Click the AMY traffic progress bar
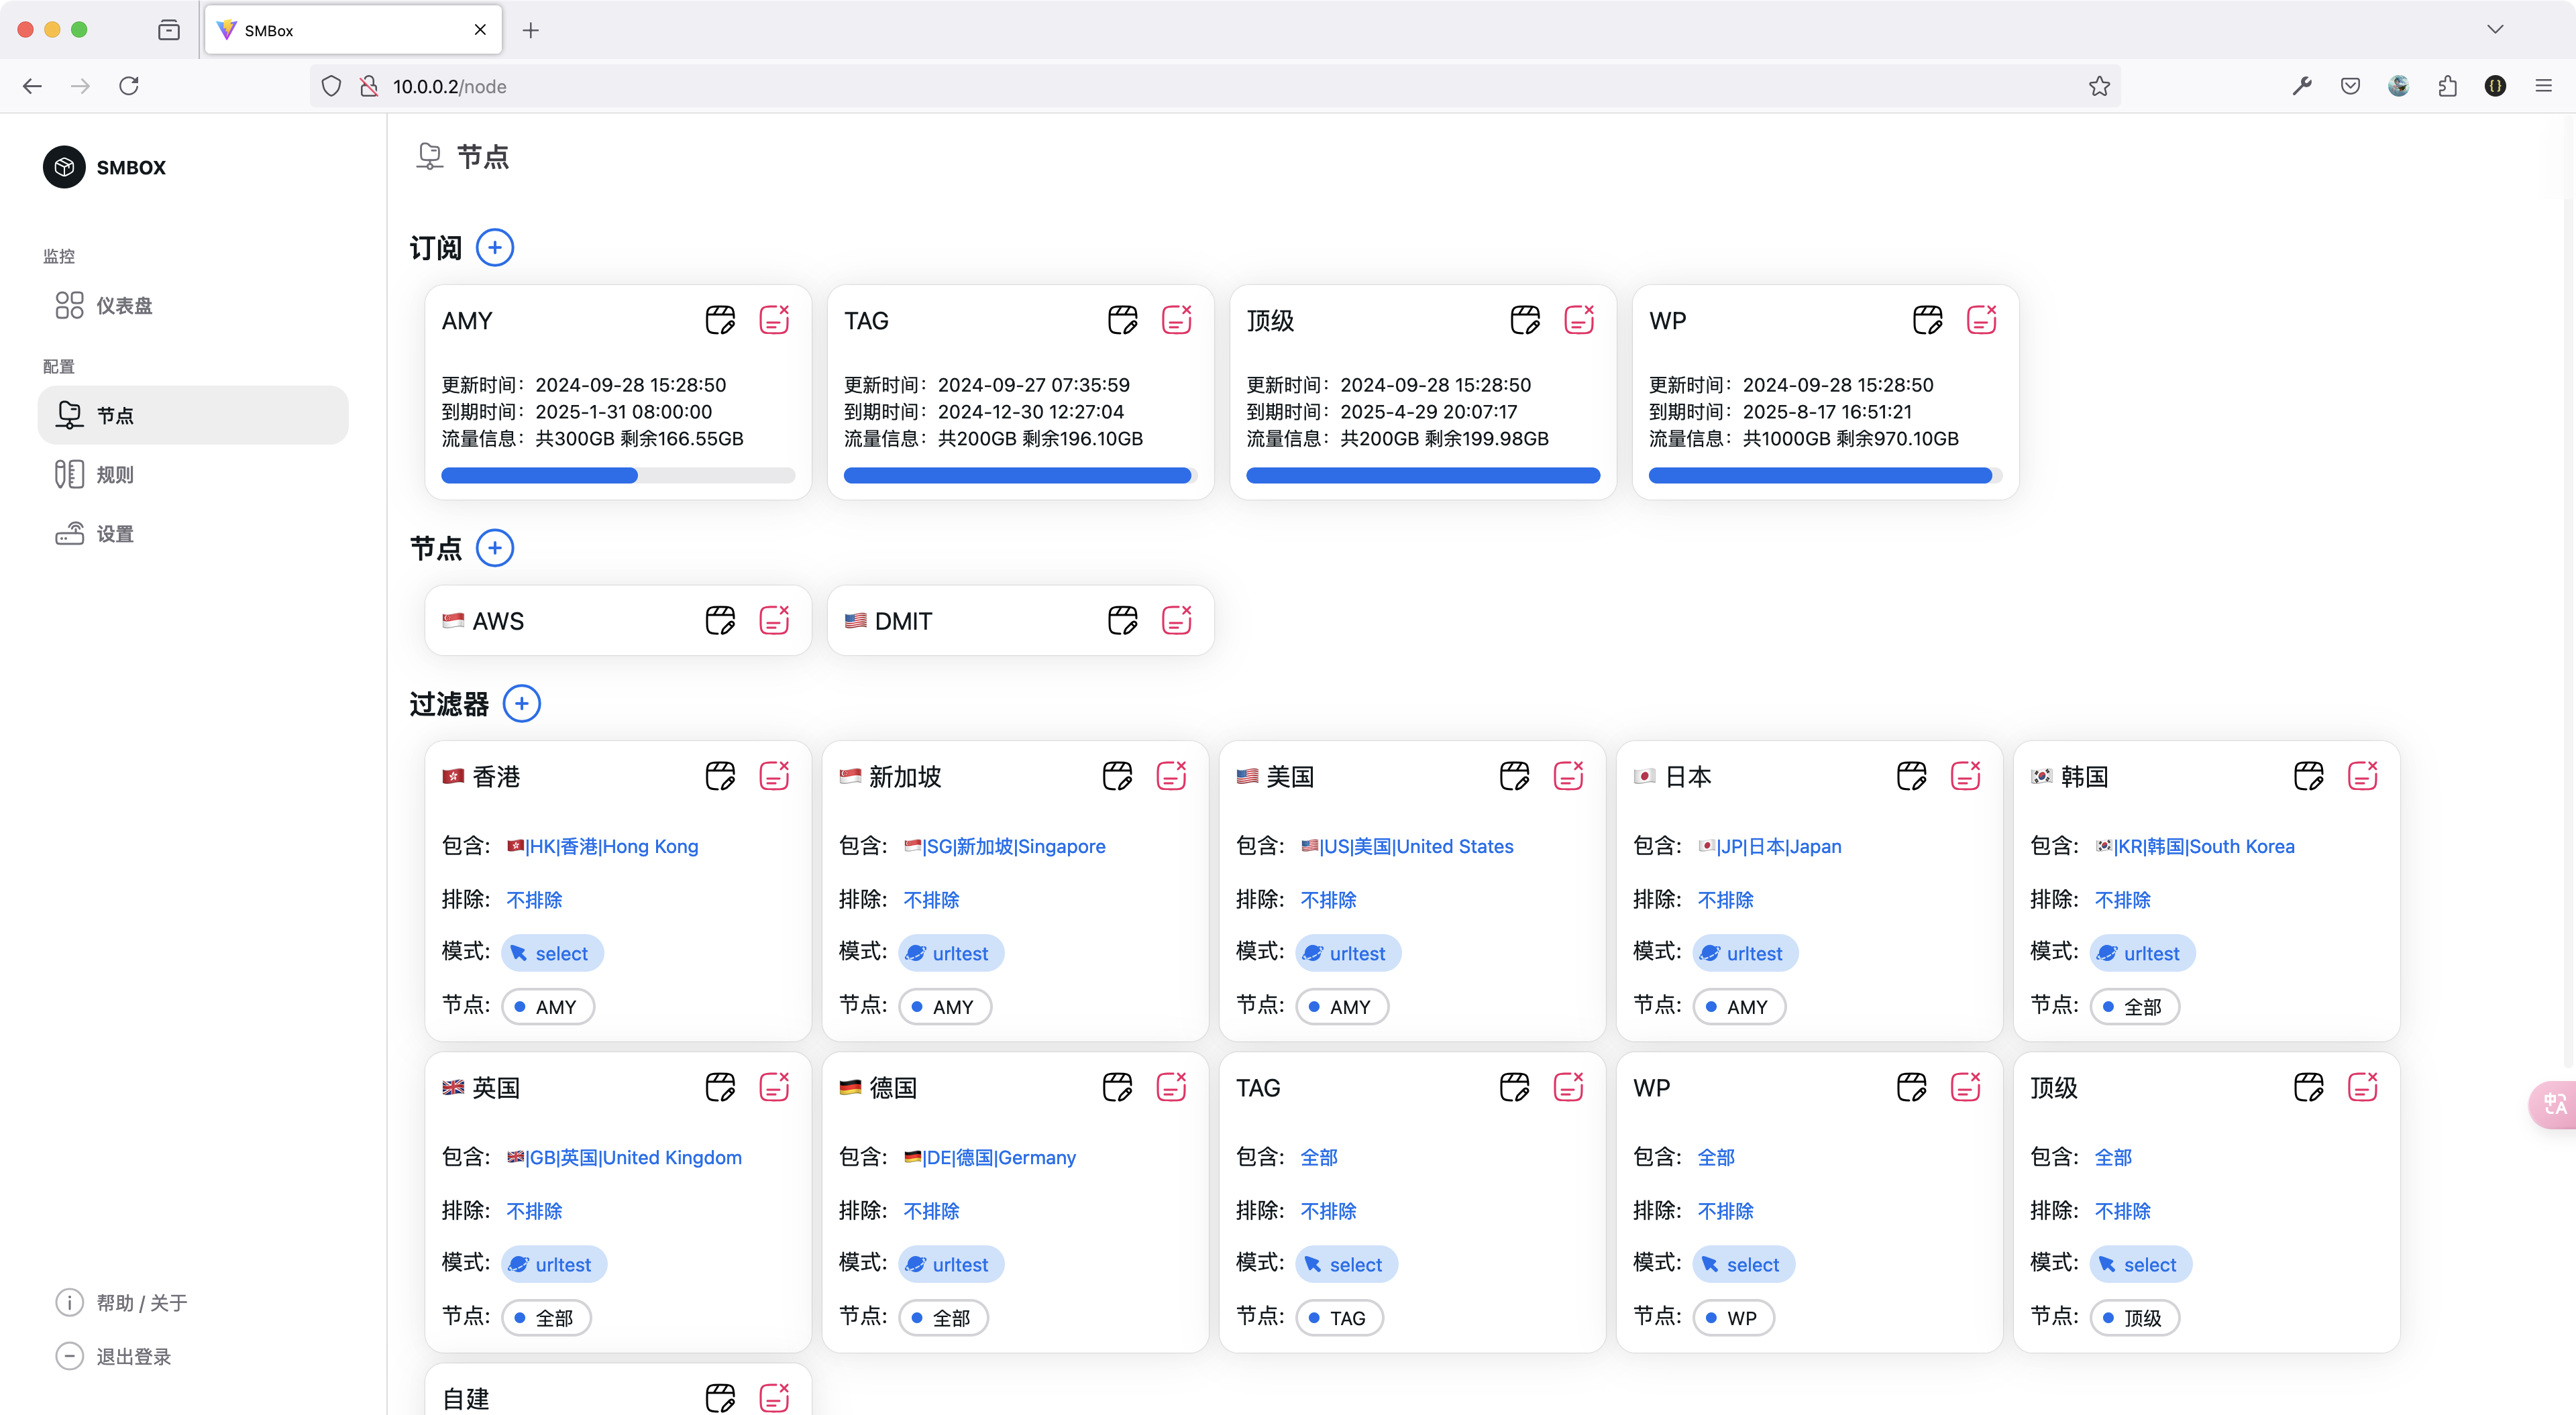 [618, 476]
